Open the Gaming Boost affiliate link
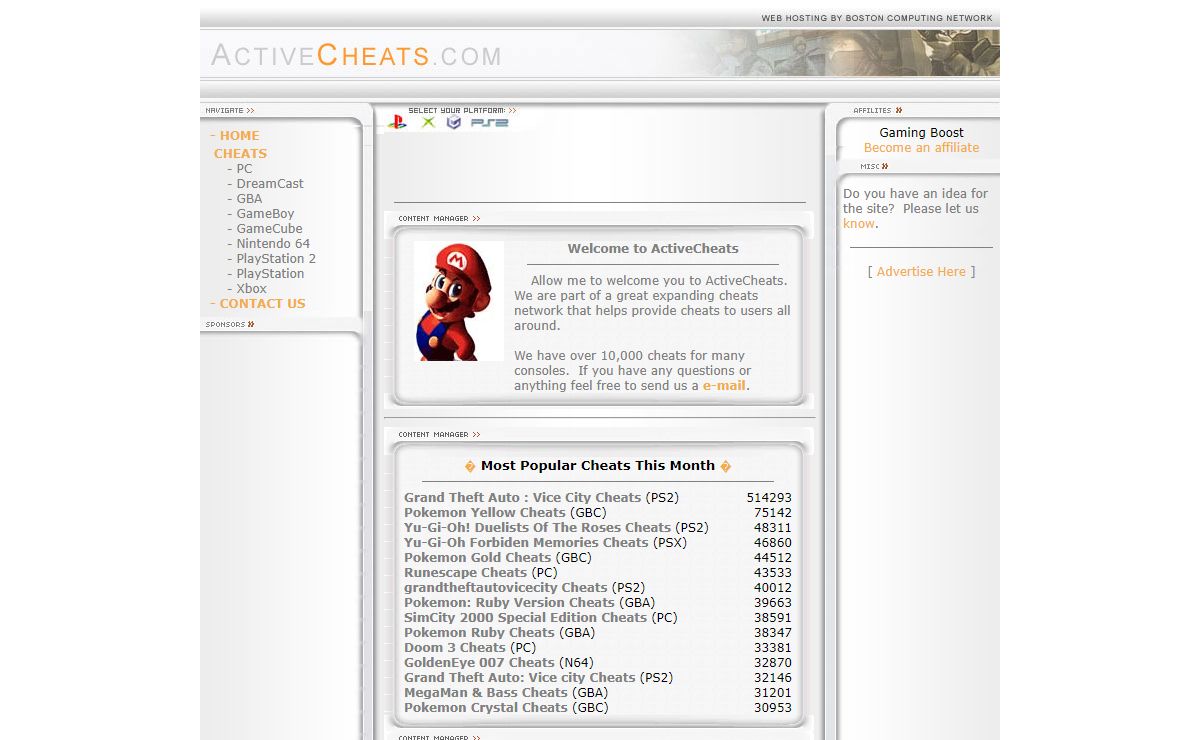The height and width of the screenshot is (740, 1200). click(921, 132)
